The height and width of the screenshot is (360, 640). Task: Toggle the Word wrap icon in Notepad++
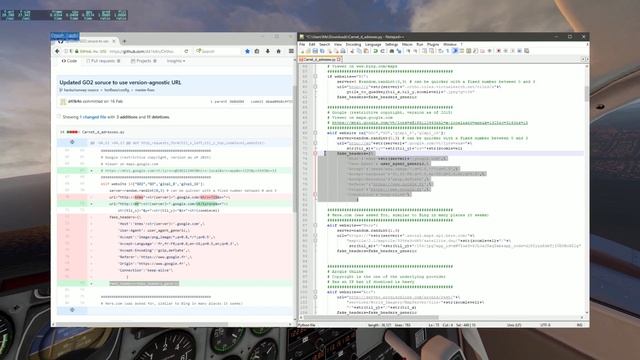(440, 51)
